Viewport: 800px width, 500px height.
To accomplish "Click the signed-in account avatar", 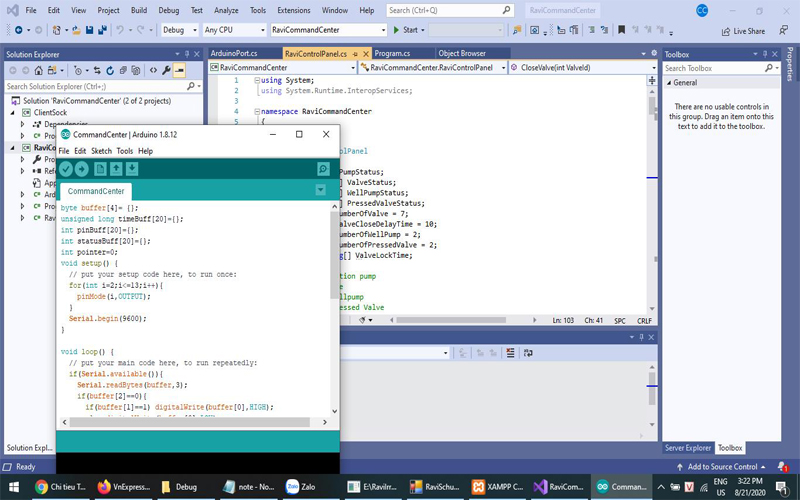I will [x=702, y=10].
